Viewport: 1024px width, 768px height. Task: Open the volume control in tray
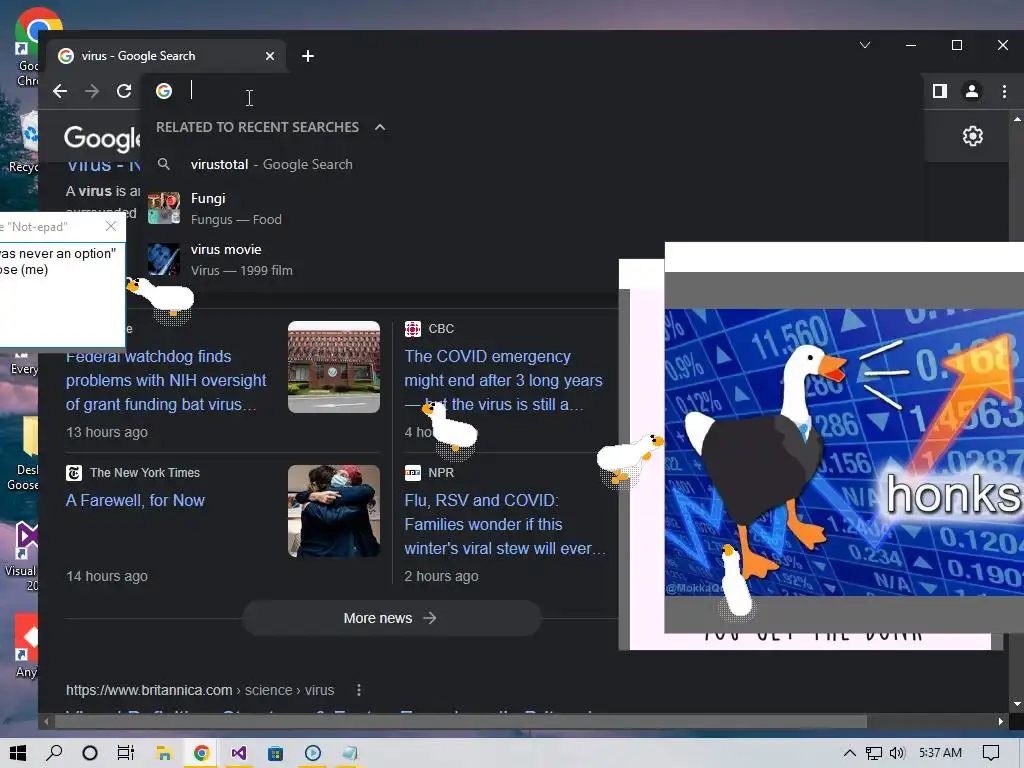[x=897, y=753]
